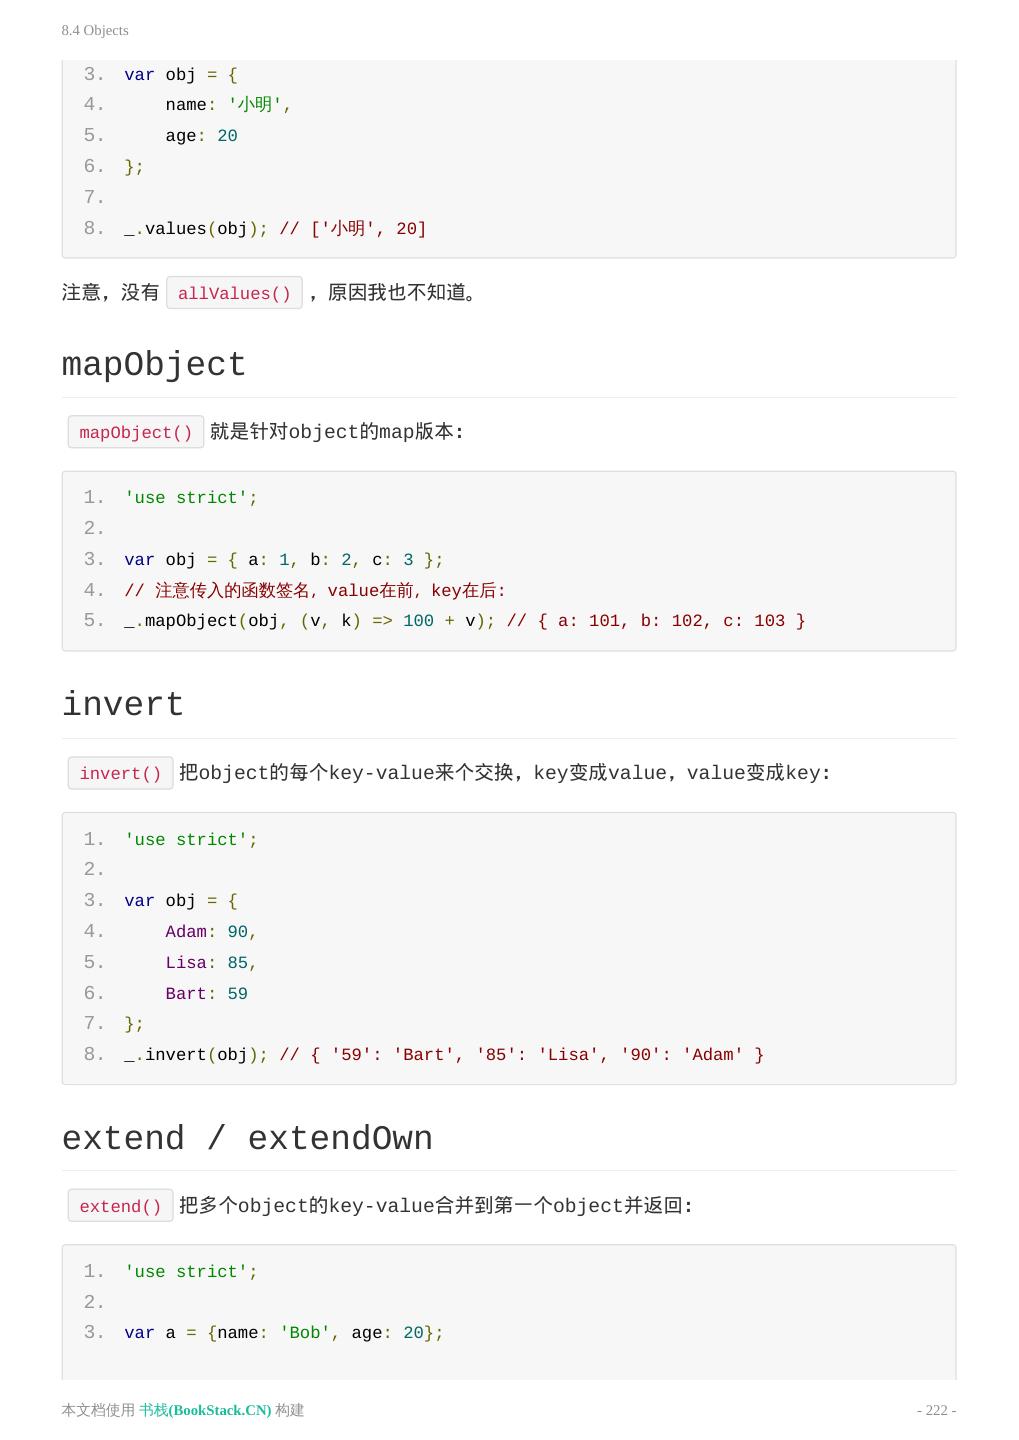
Task: Click the allValues() inline code tag
Action: click(x=234, y=293)
